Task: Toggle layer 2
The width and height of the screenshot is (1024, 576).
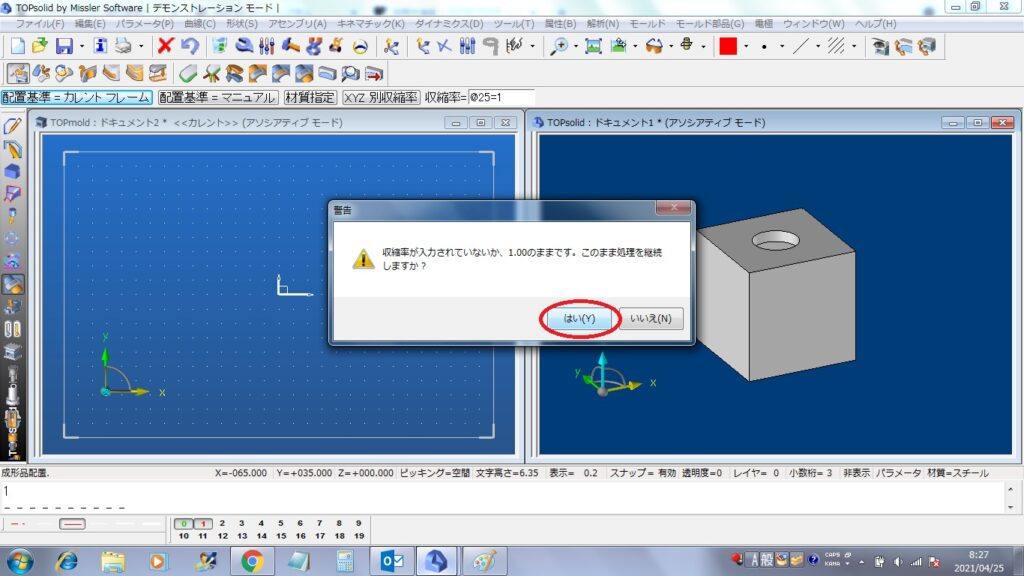Action: pos(222,523)
